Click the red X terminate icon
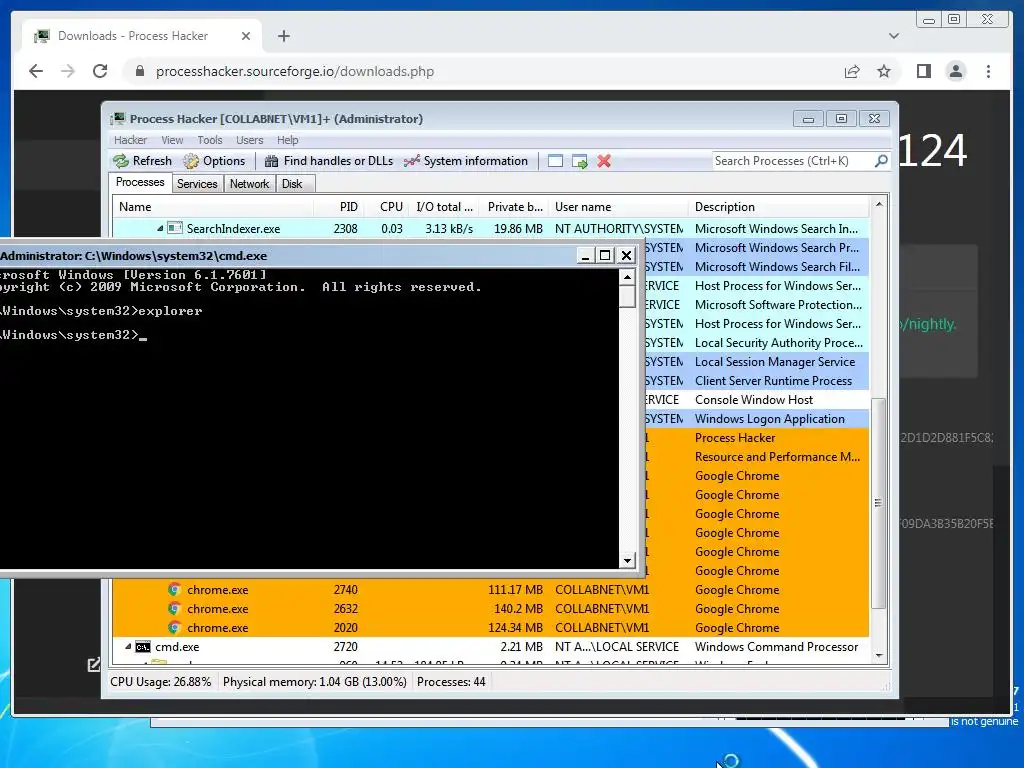This screenshot has width=1024, height=768. tap(604, 161)
